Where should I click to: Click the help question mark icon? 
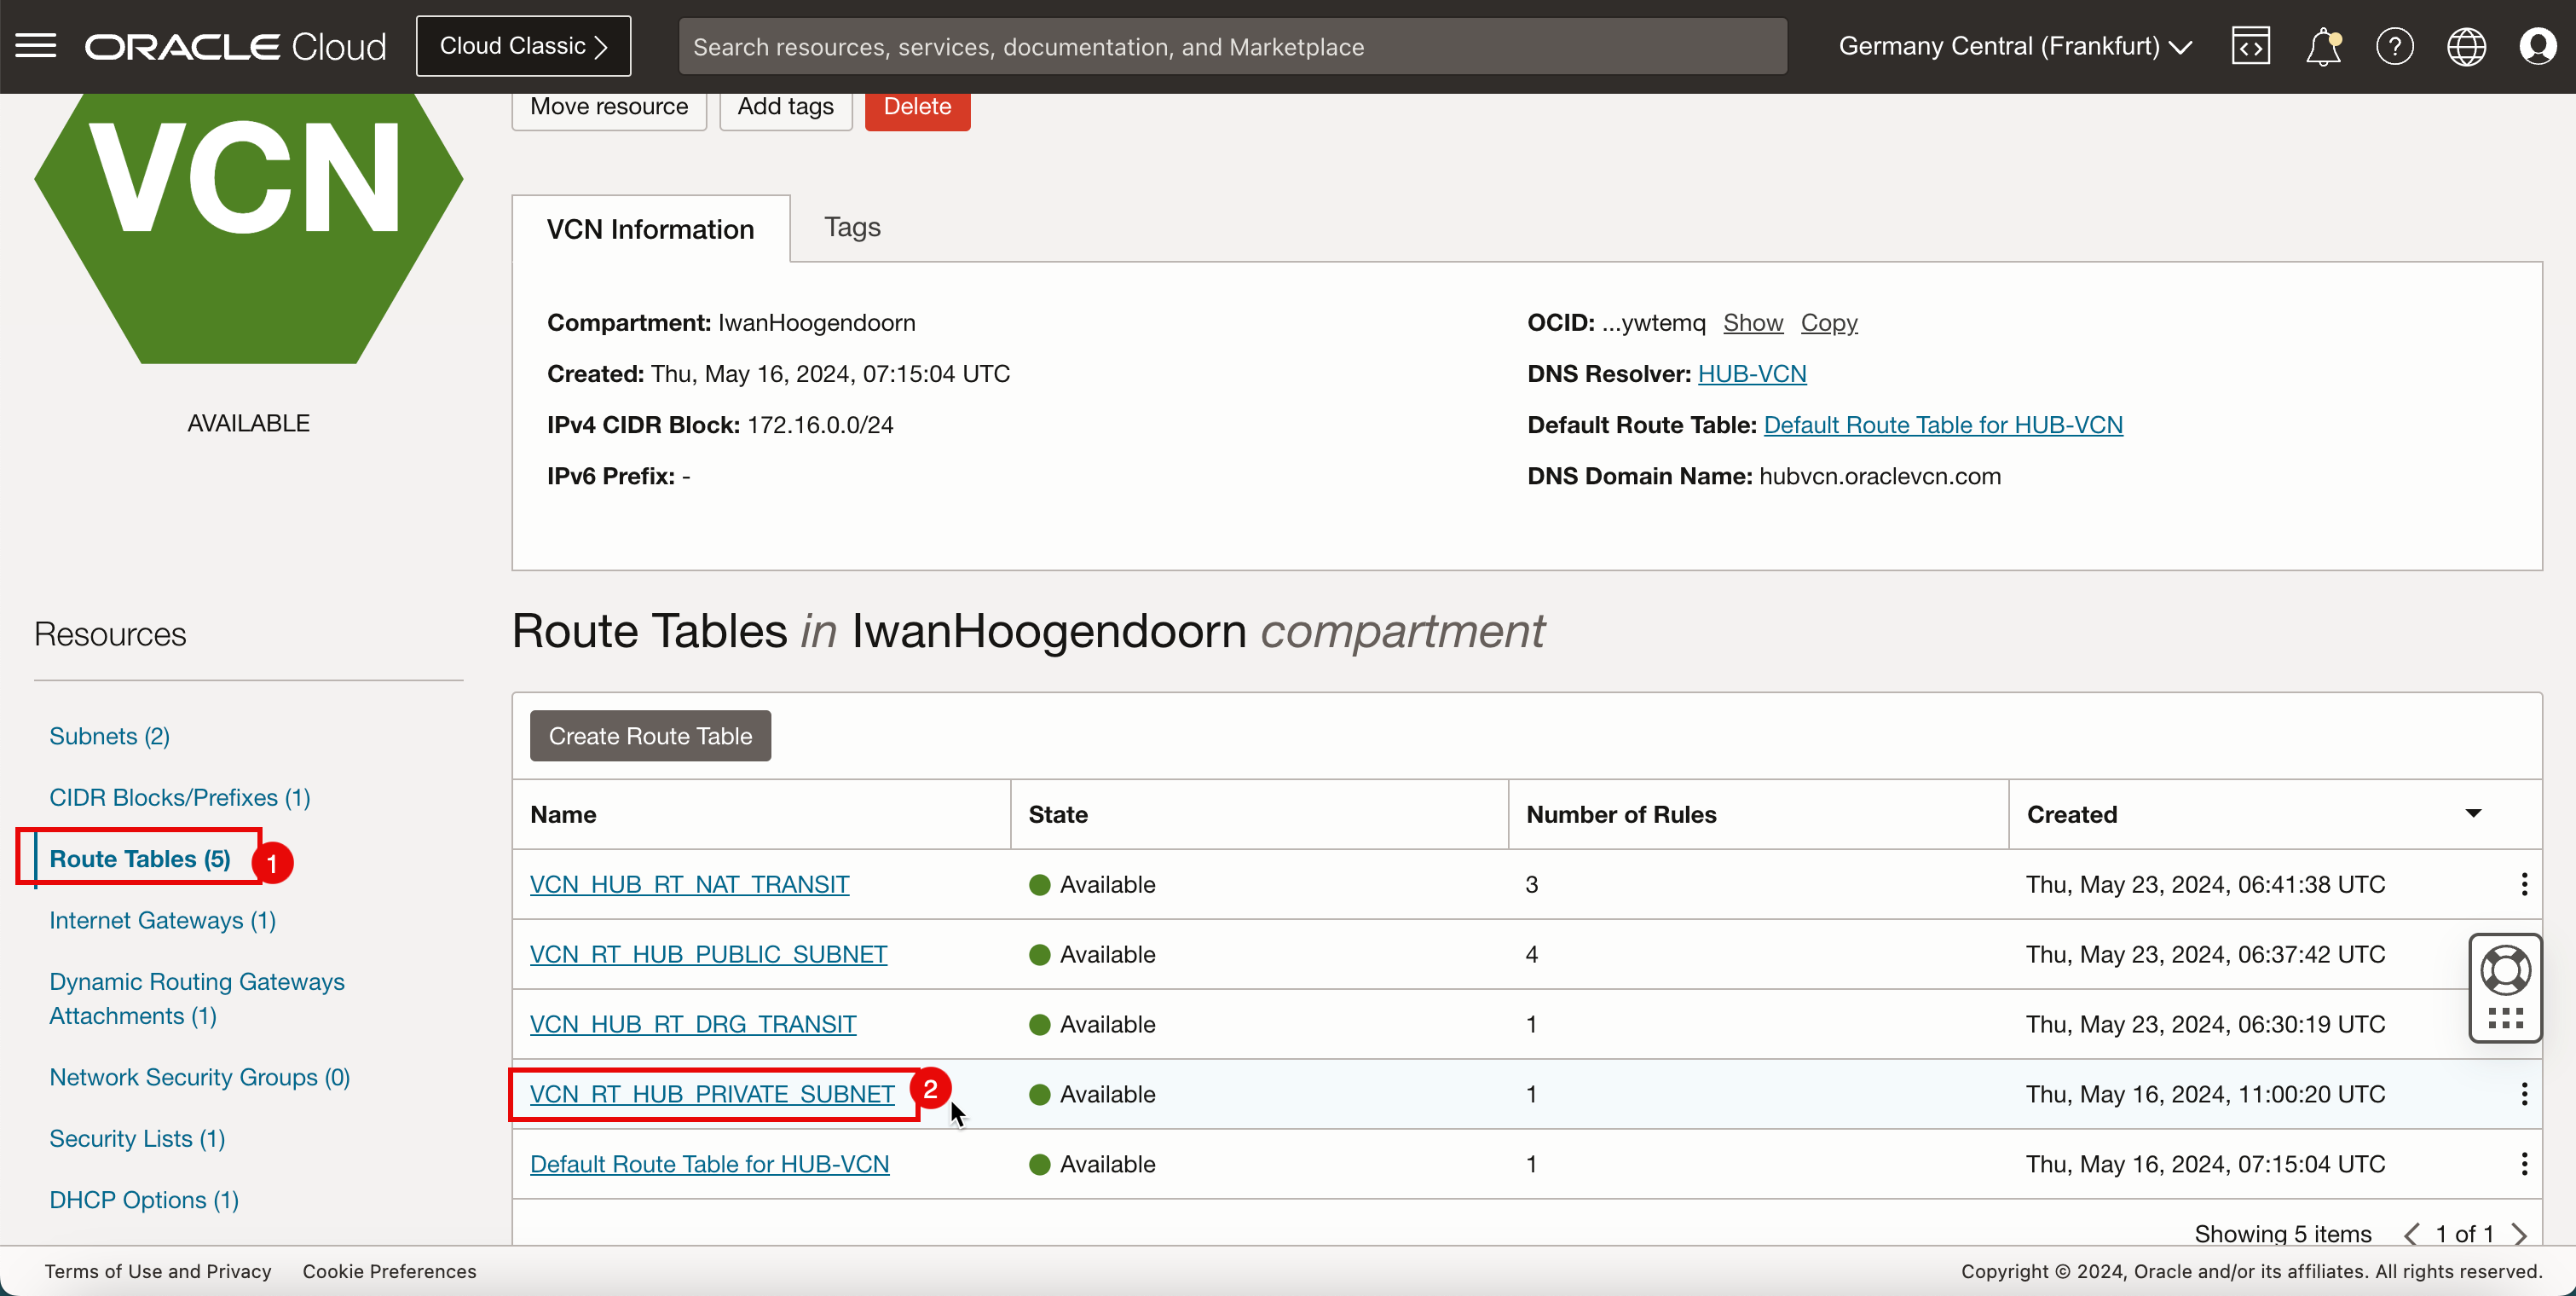tap(2394, 46)
